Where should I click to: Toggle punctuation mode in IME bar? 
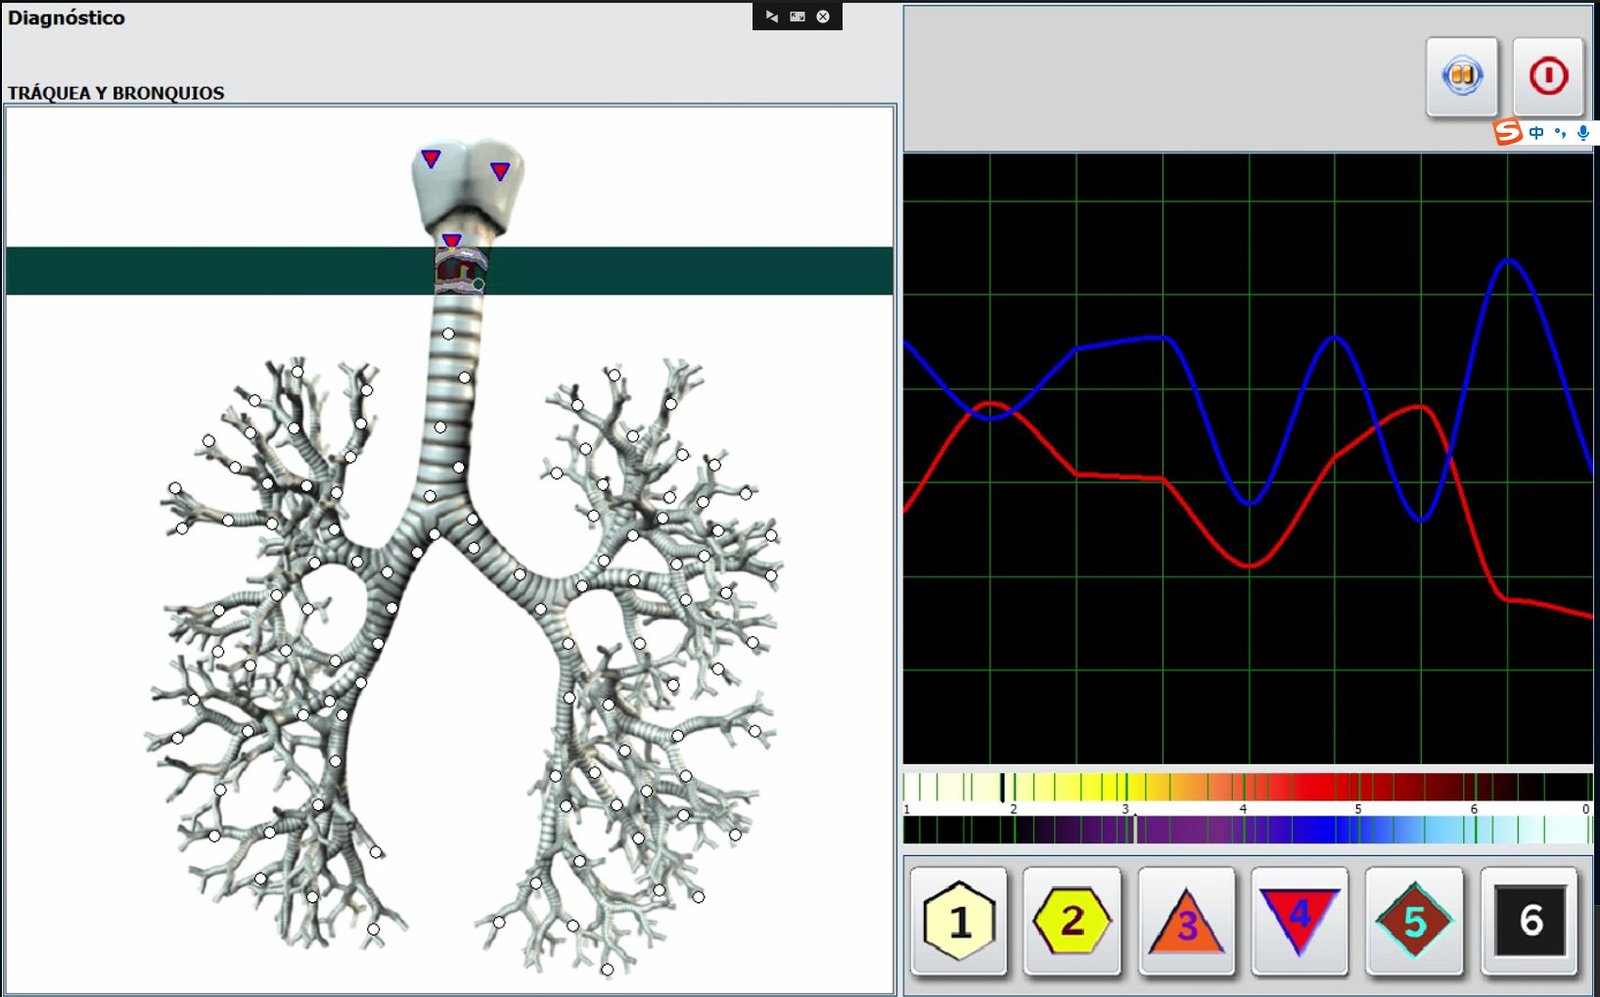click(x=1560, y=132)
